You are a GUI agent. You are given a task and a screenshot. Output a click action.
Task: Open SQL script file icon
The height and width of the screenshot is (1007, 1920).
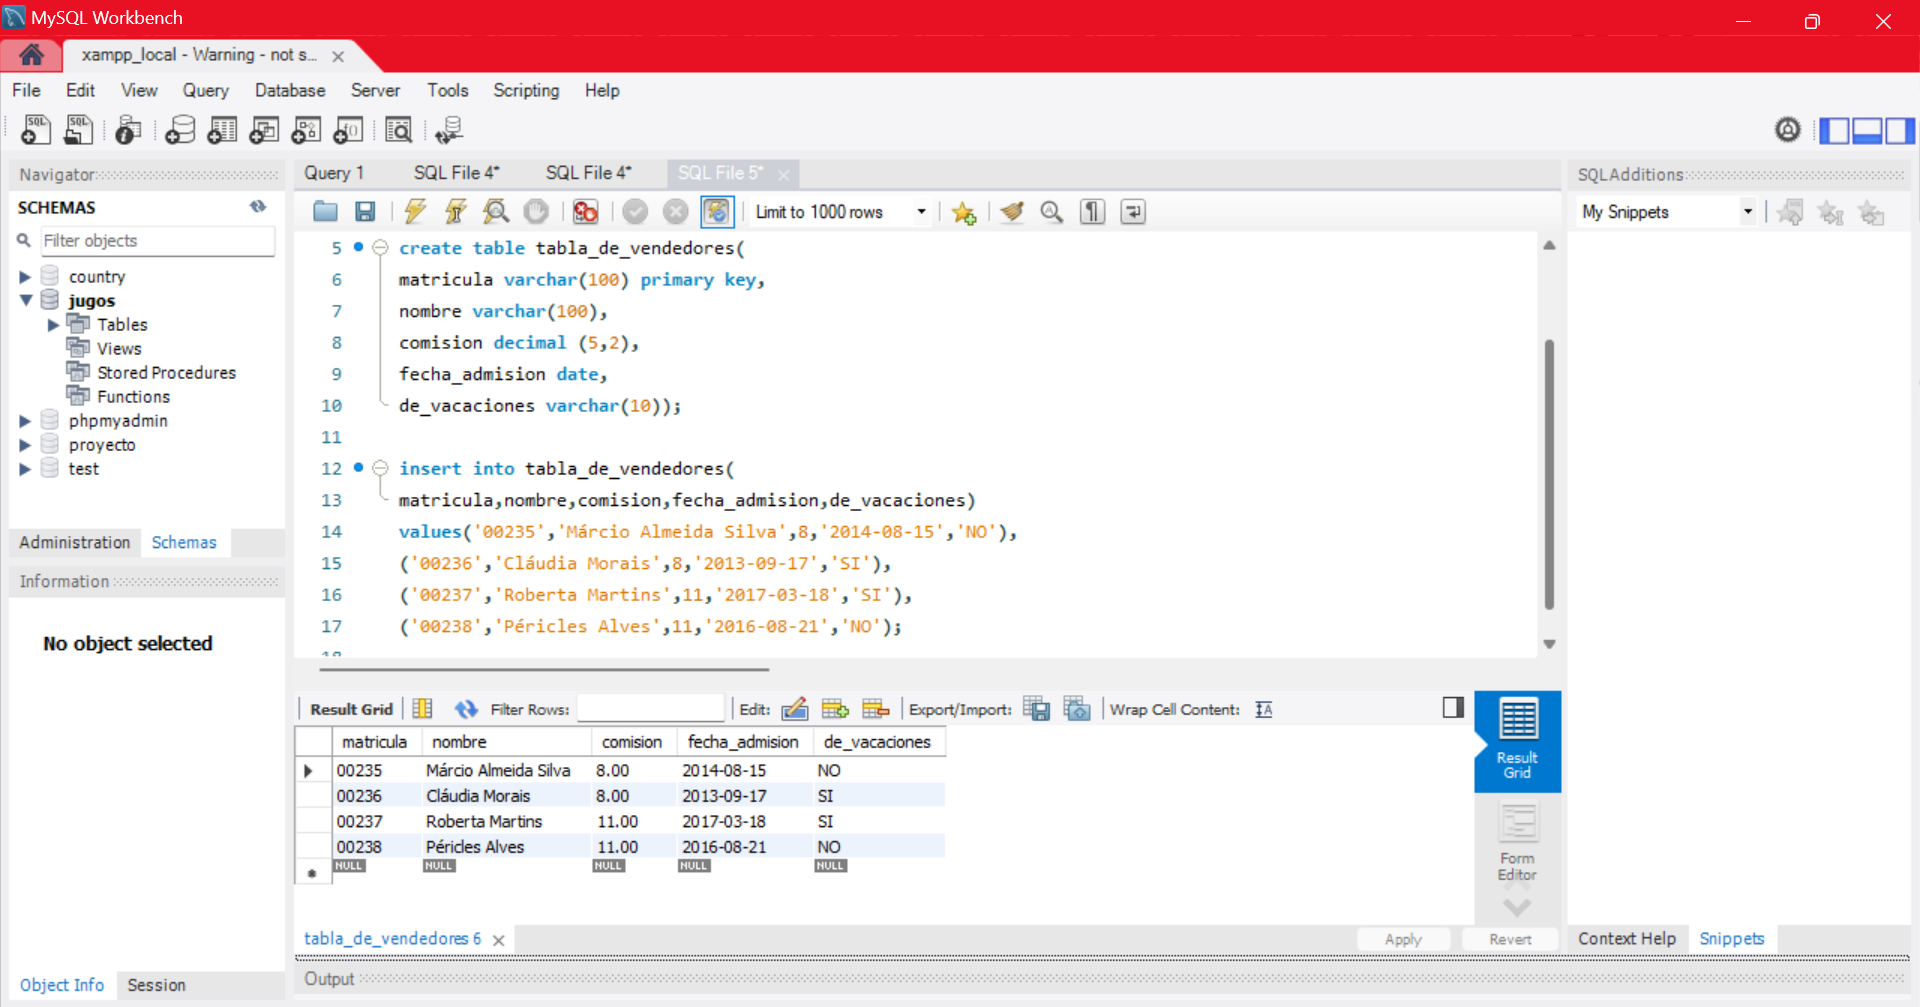[x=78, y=130]
